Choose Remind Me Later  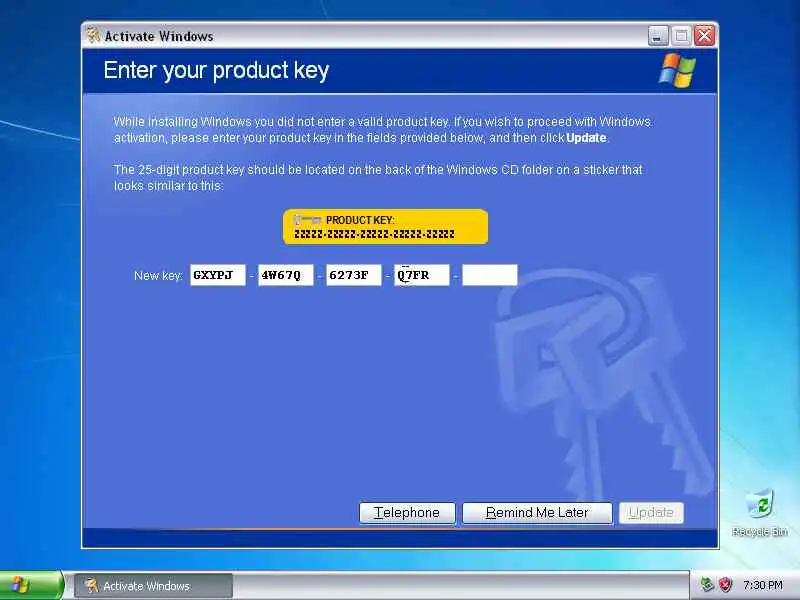(537, 513)
